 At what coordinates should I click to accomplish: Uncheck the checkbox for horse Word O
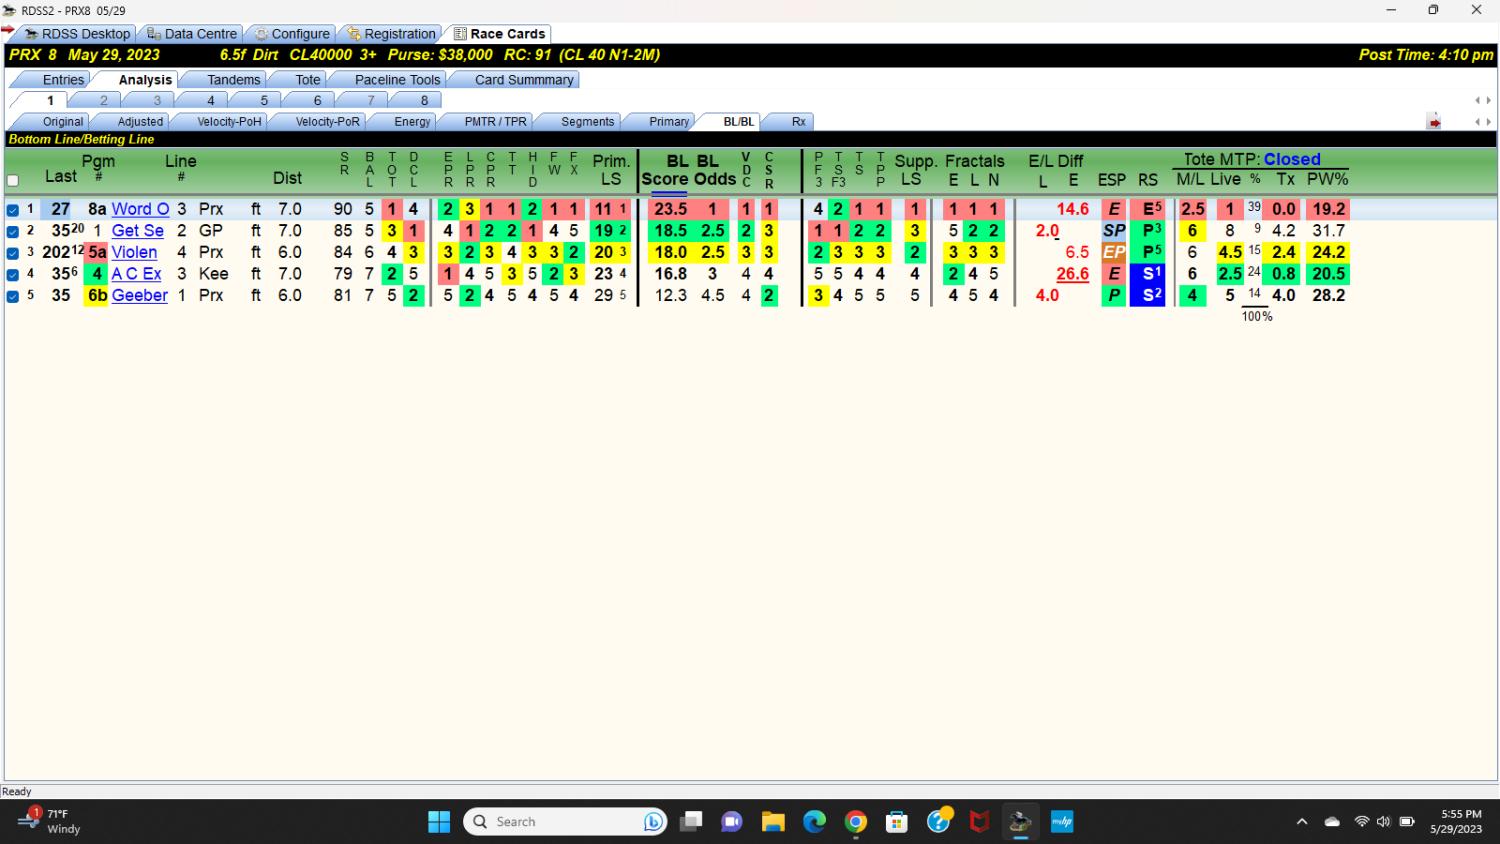(13, 210)
